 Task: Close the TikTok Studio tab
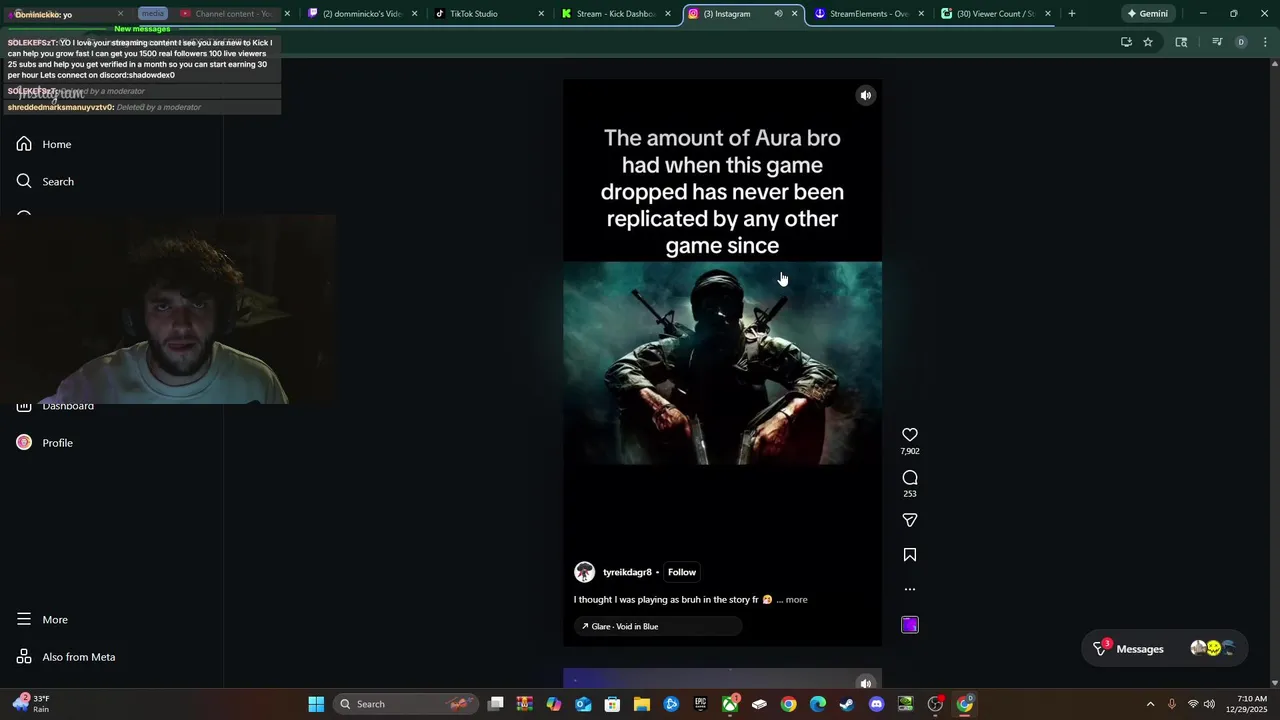pos(541,14)
